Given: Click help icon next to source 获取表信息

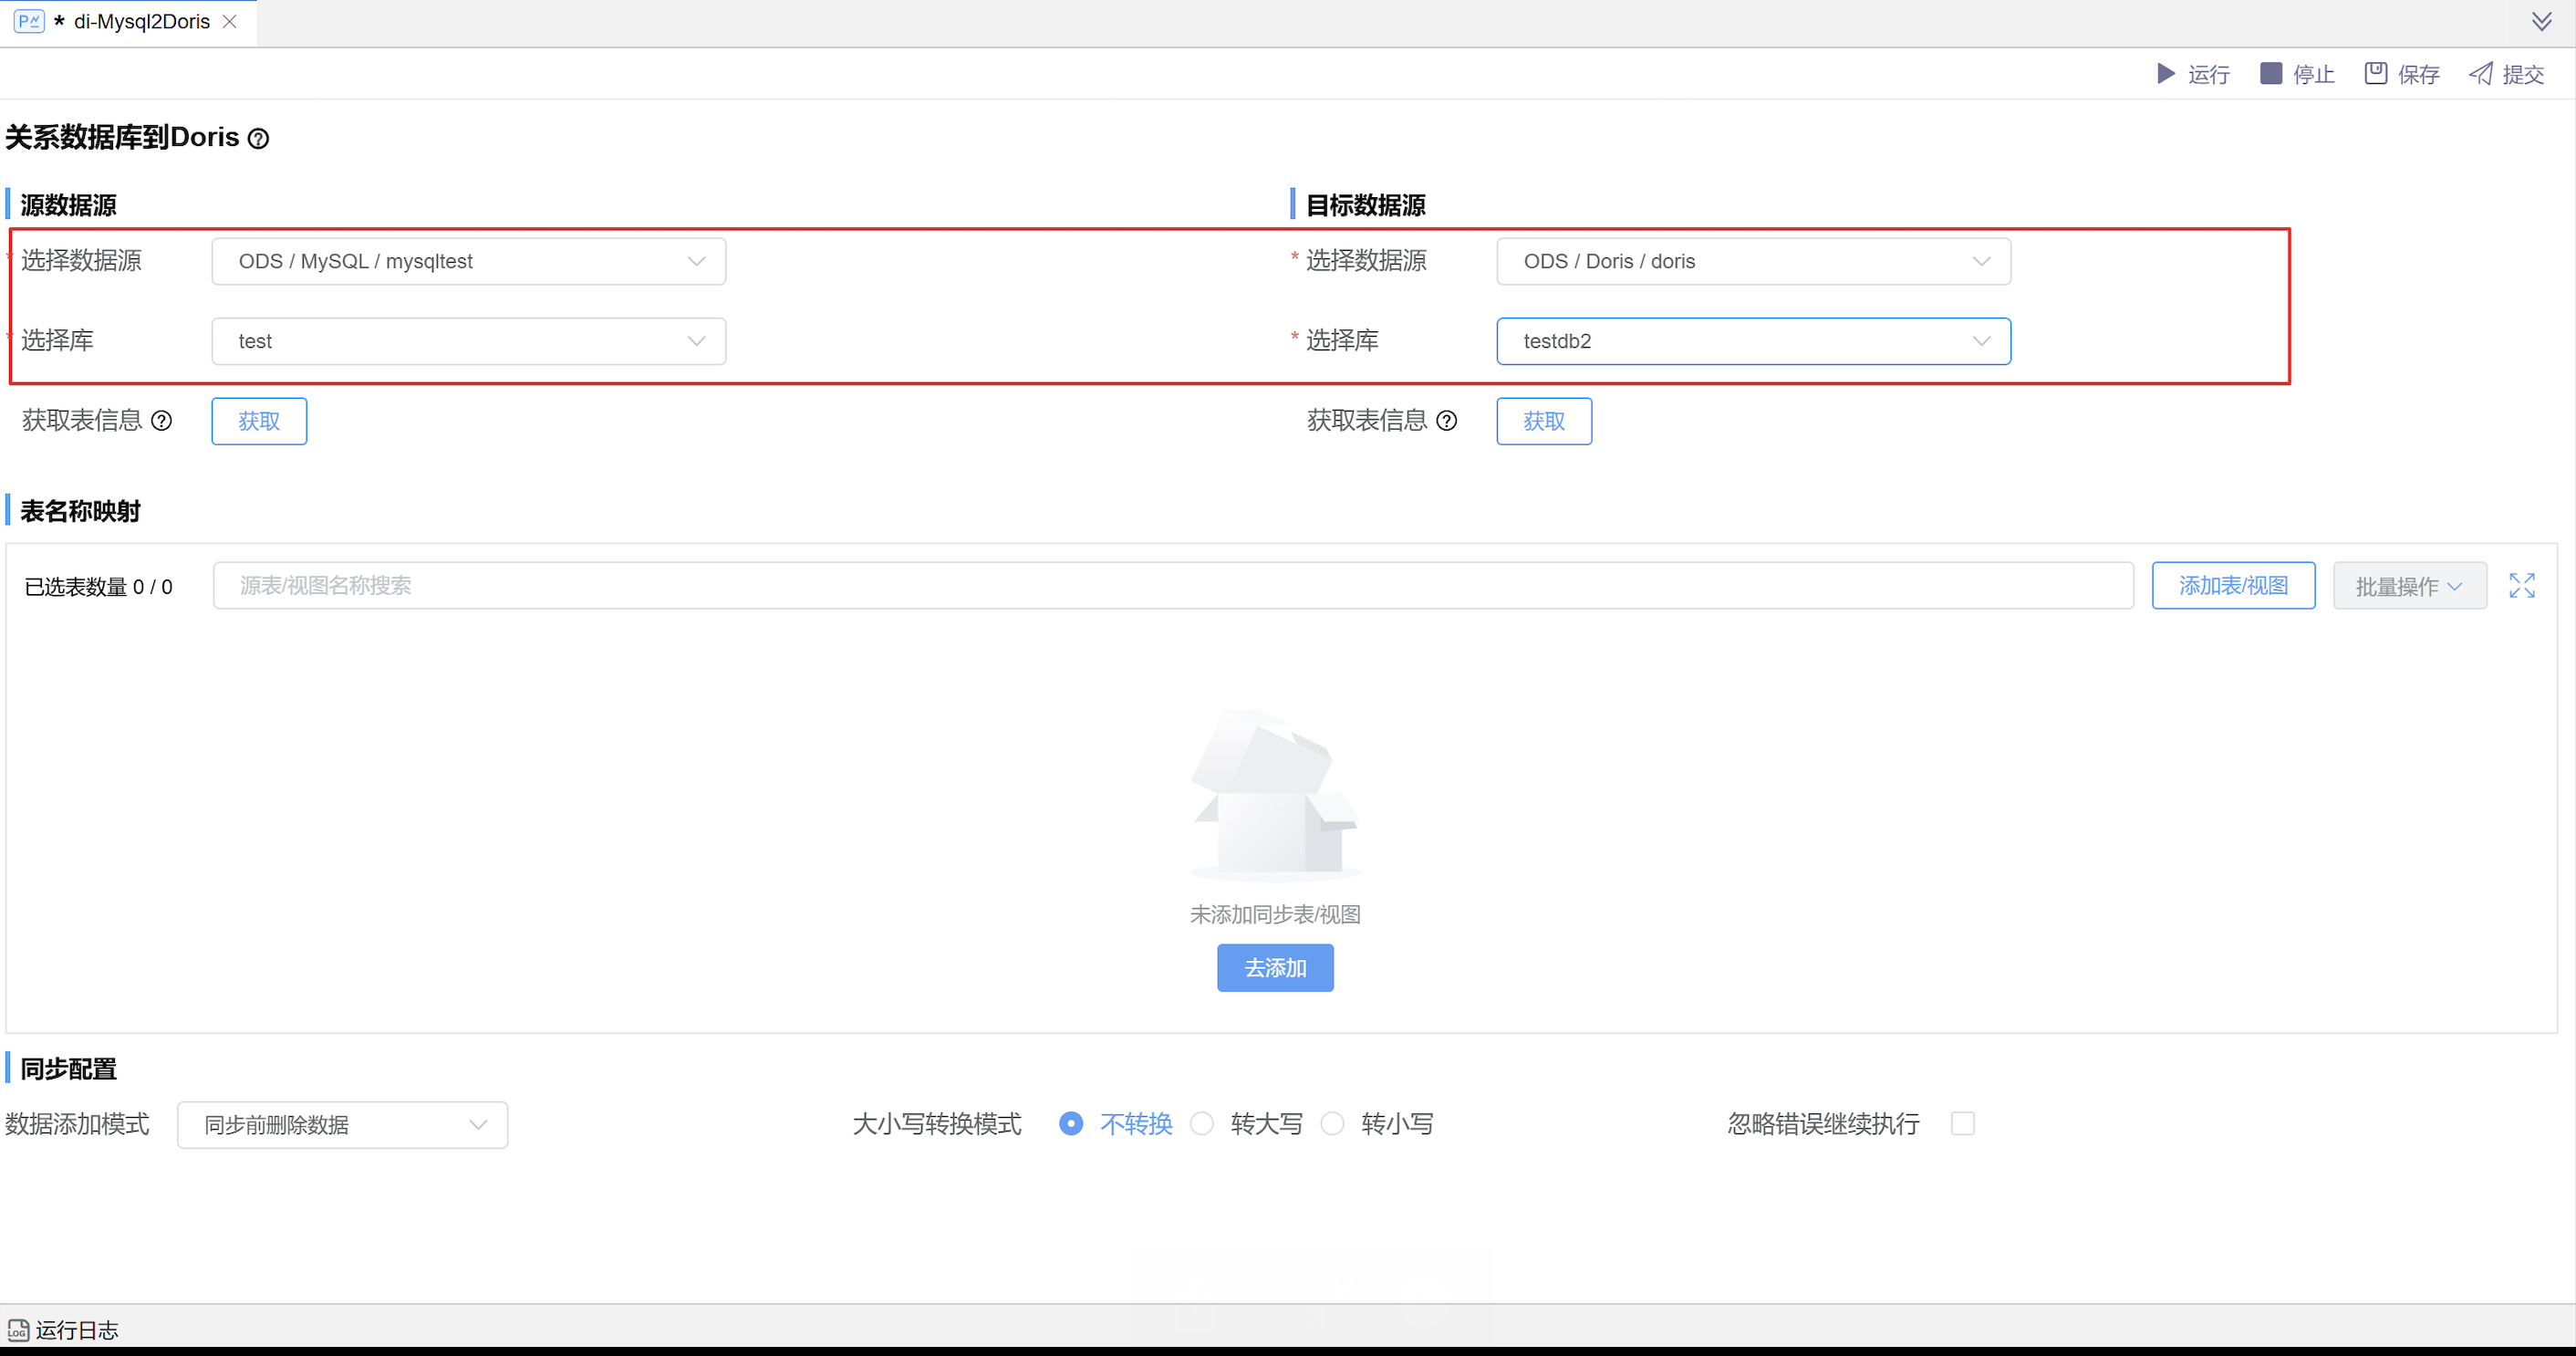Looking at the screenshot, I should pyautogui.click(x=161, y=421).
